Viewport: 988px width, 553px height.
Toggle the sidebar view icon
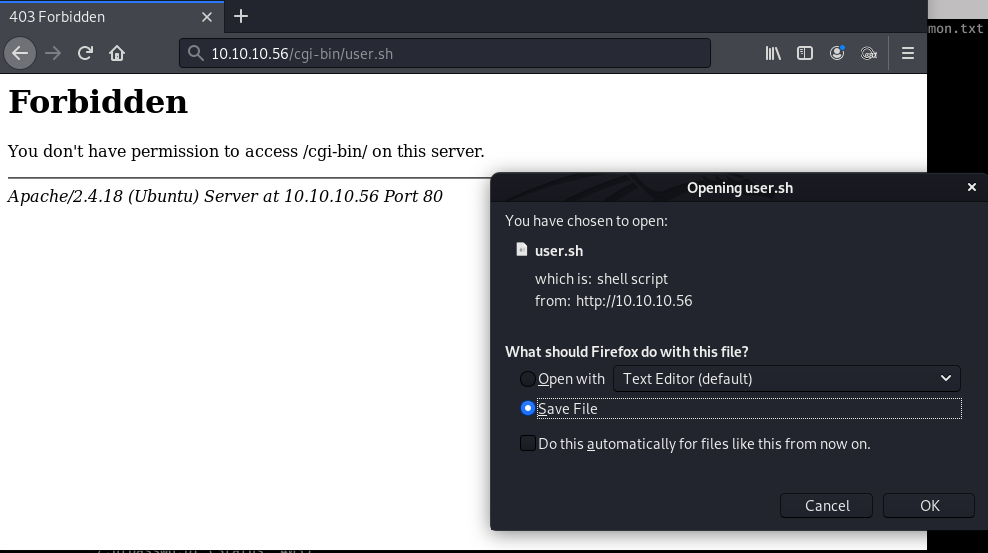tap(805, 54)
